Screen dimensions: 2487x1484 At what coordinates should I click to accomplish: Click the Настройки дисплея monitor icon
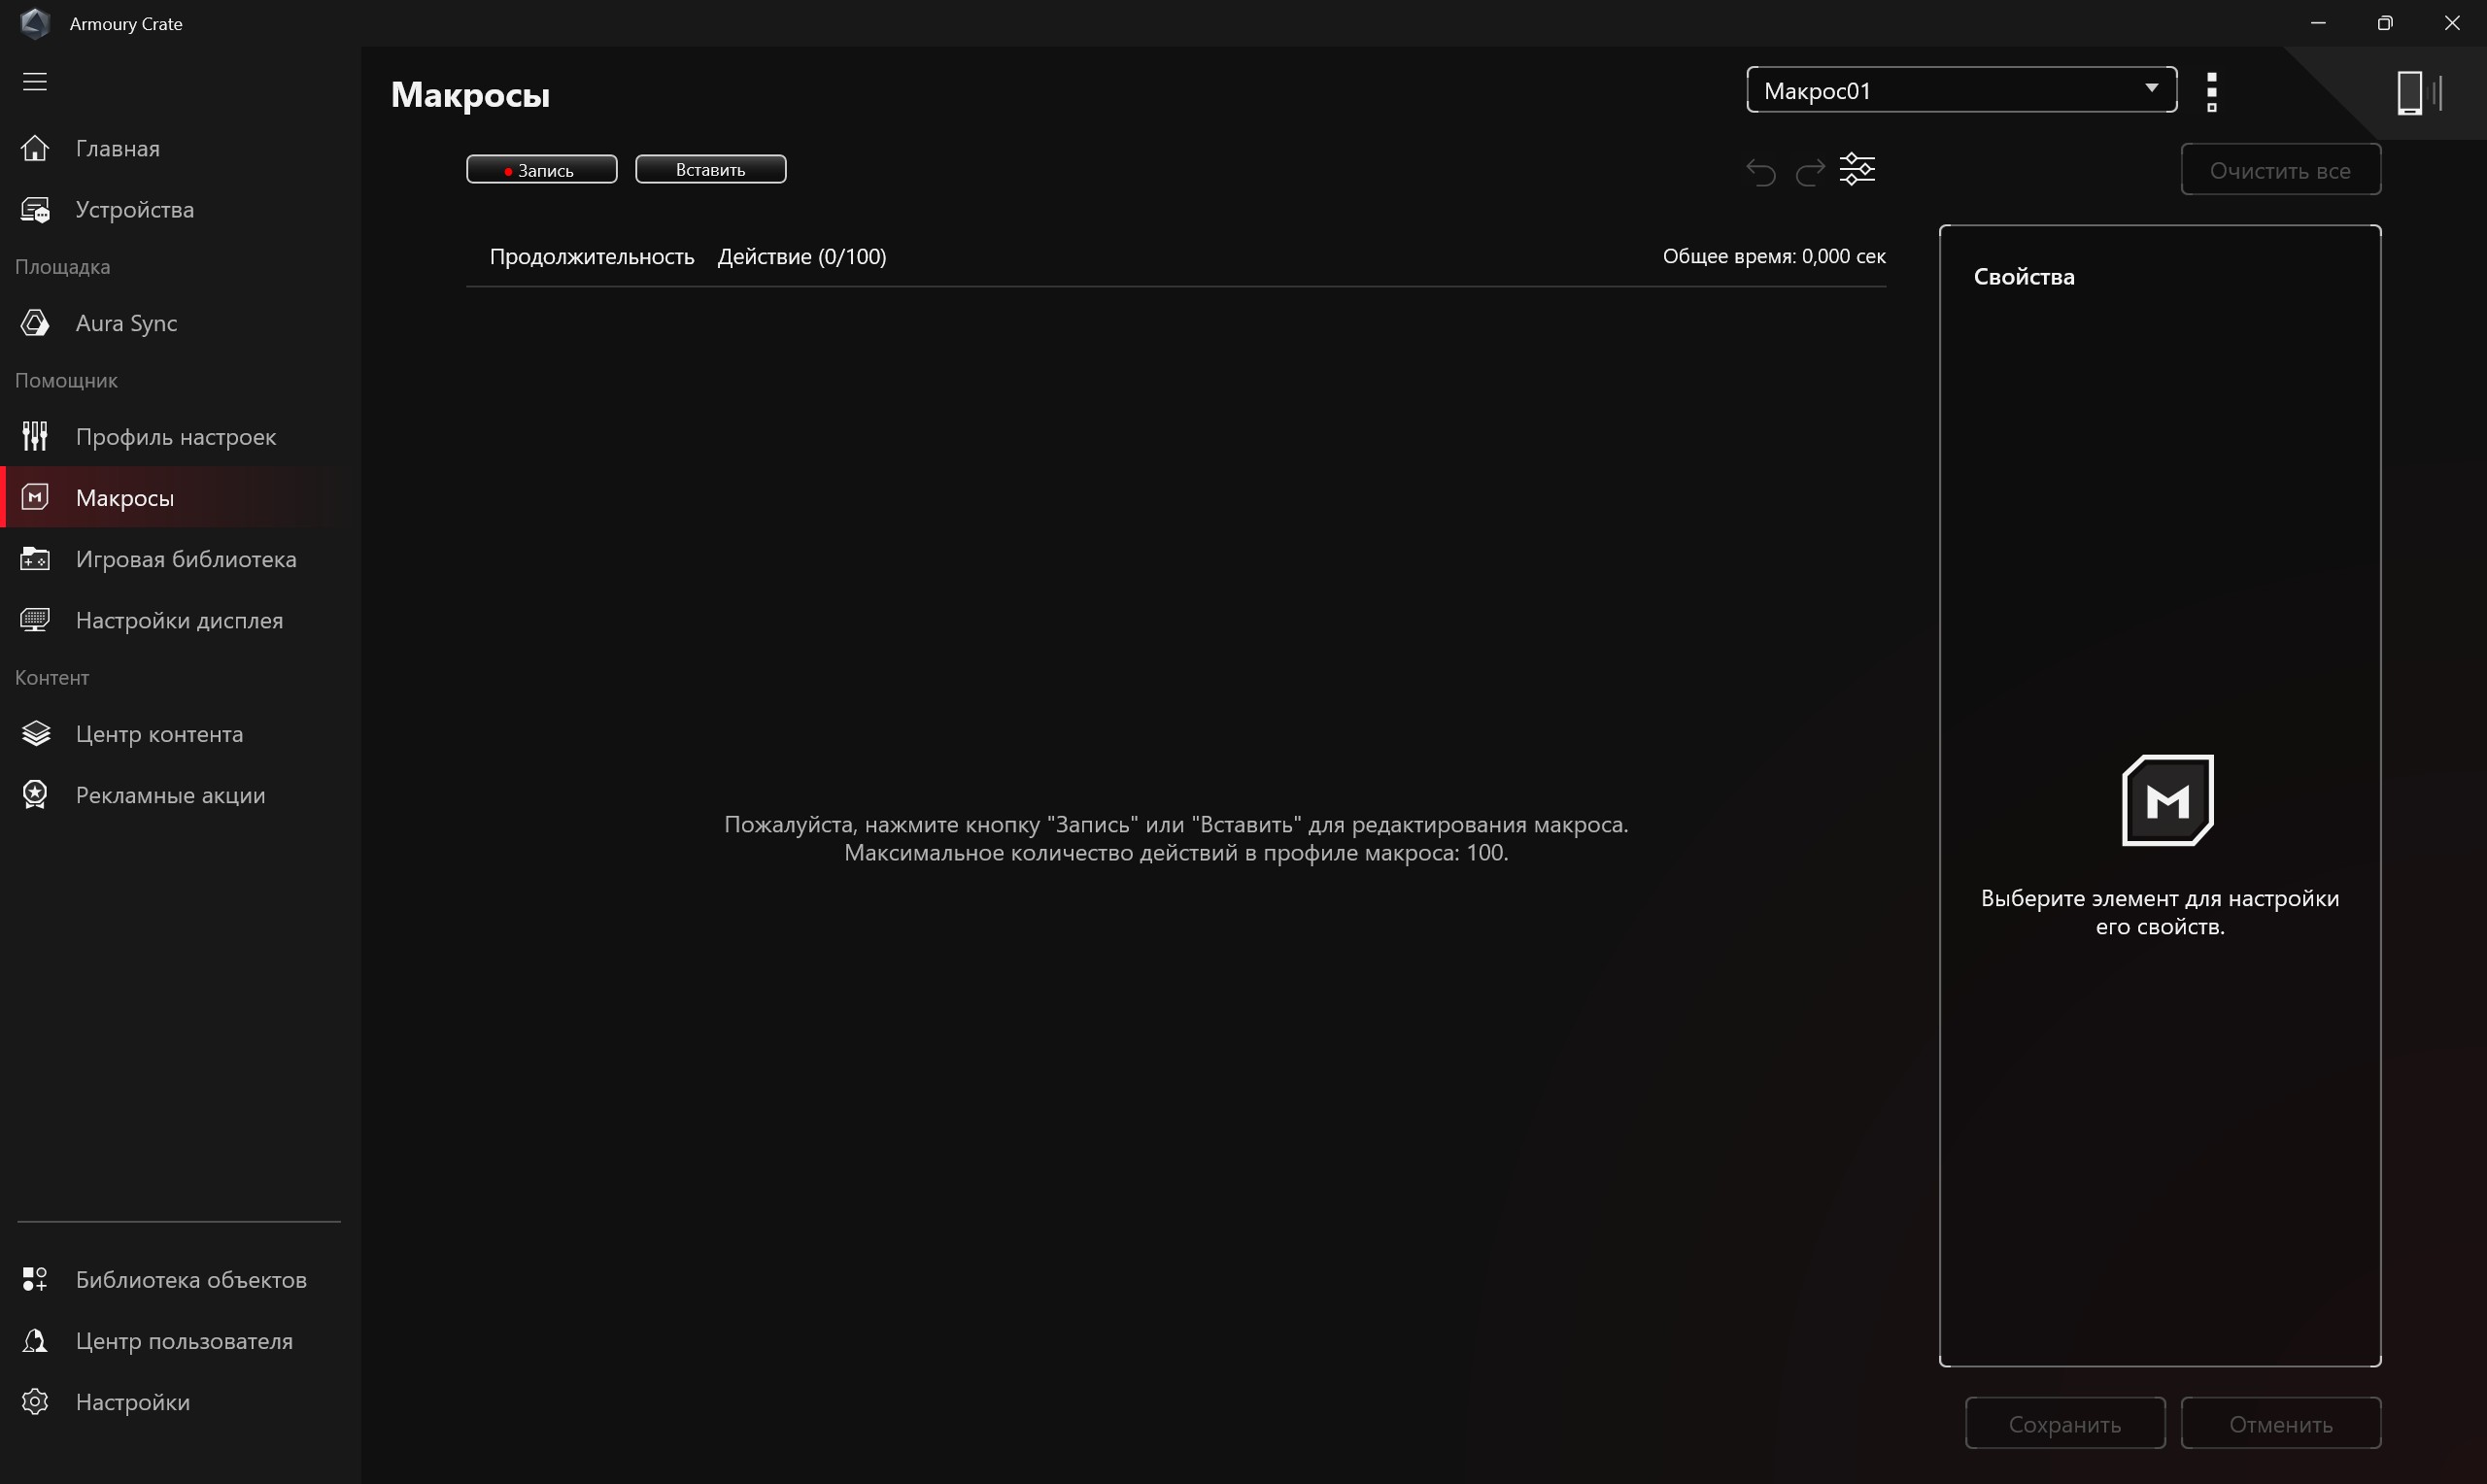click(35, 620)
